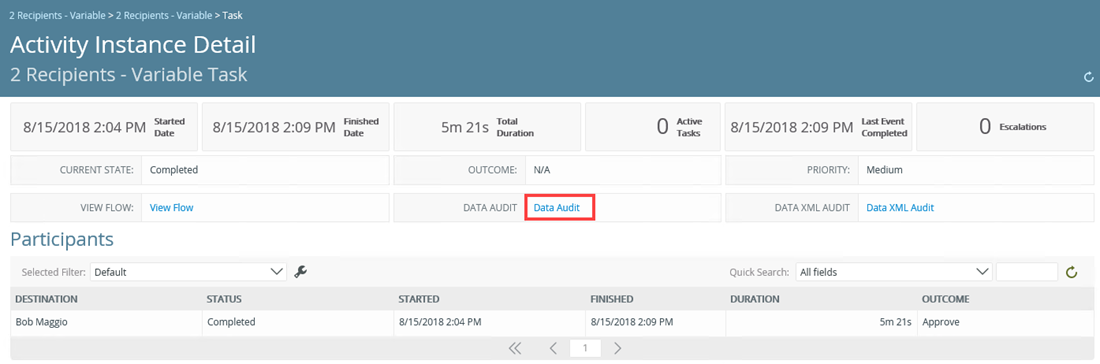
Task: Open the View Flow link
Action: [172, 208]
